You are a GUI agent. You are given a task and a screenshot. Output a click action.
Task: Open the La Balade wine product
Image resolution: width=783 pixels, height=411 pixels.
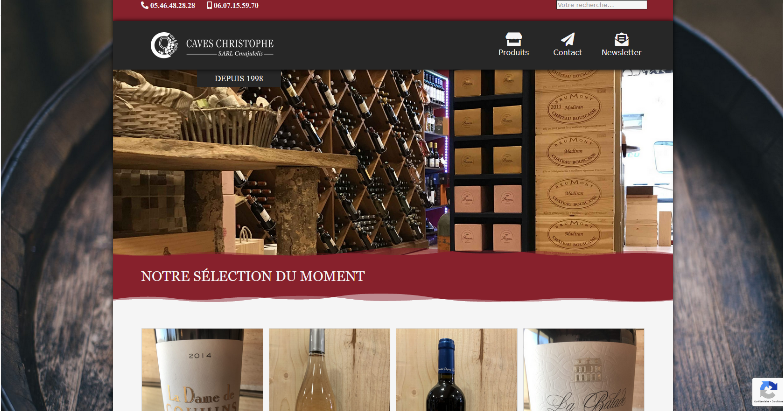(584, 370)
